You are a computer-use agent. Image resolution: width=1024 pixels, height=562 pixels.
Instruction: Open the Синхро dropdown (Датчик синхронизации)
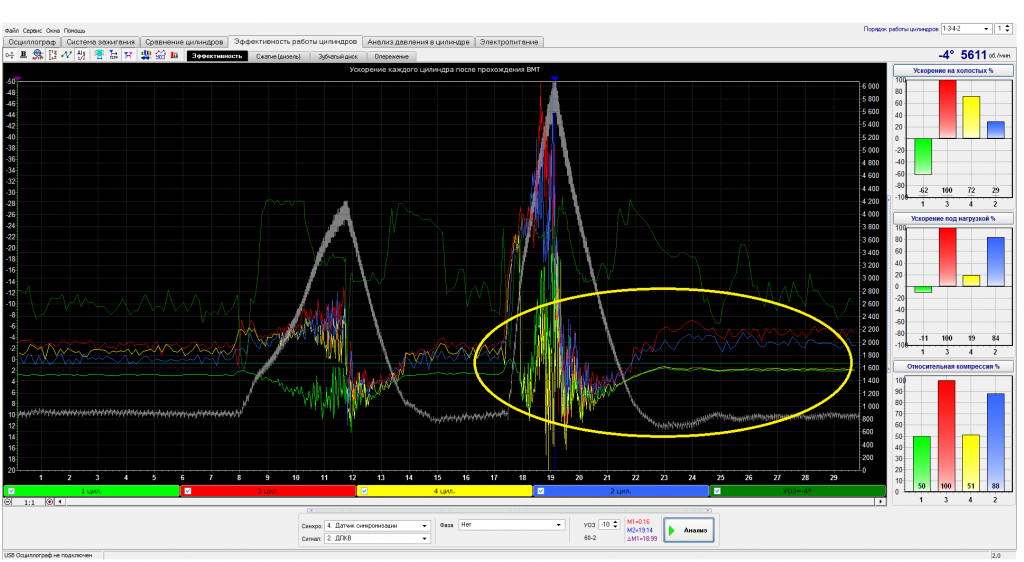coord(377,525)
